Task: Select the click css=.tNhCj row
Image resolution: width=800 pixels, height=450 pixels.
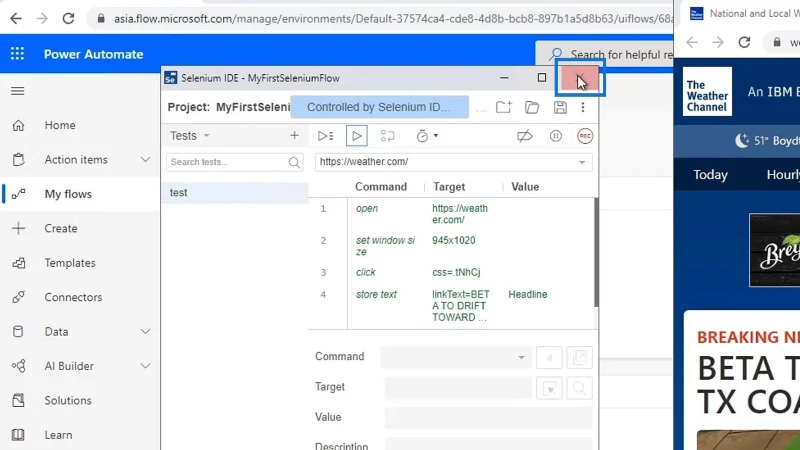Action: click(x=452, y=272)
